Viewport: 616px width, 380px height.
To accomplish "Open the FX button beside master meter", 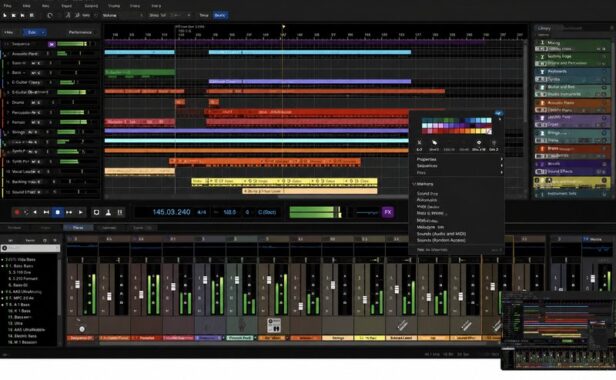I will coord(388,212).
